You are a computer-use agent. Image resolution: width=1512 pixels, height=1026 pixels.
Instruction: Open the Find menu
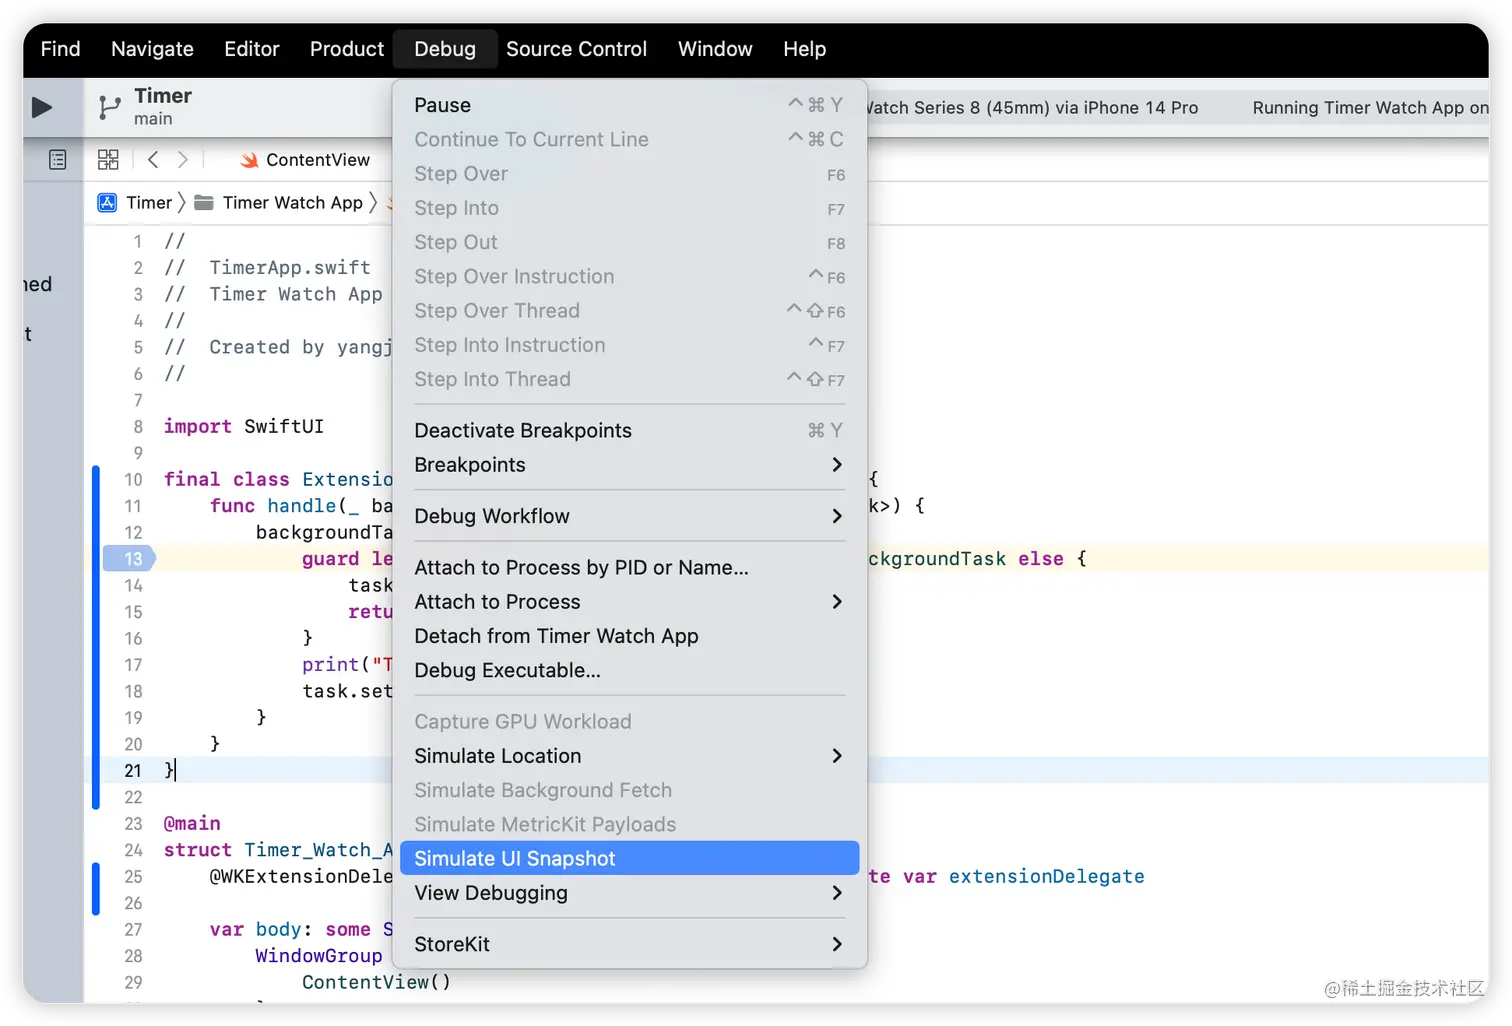pyautogui.click(x=60, y=49)
